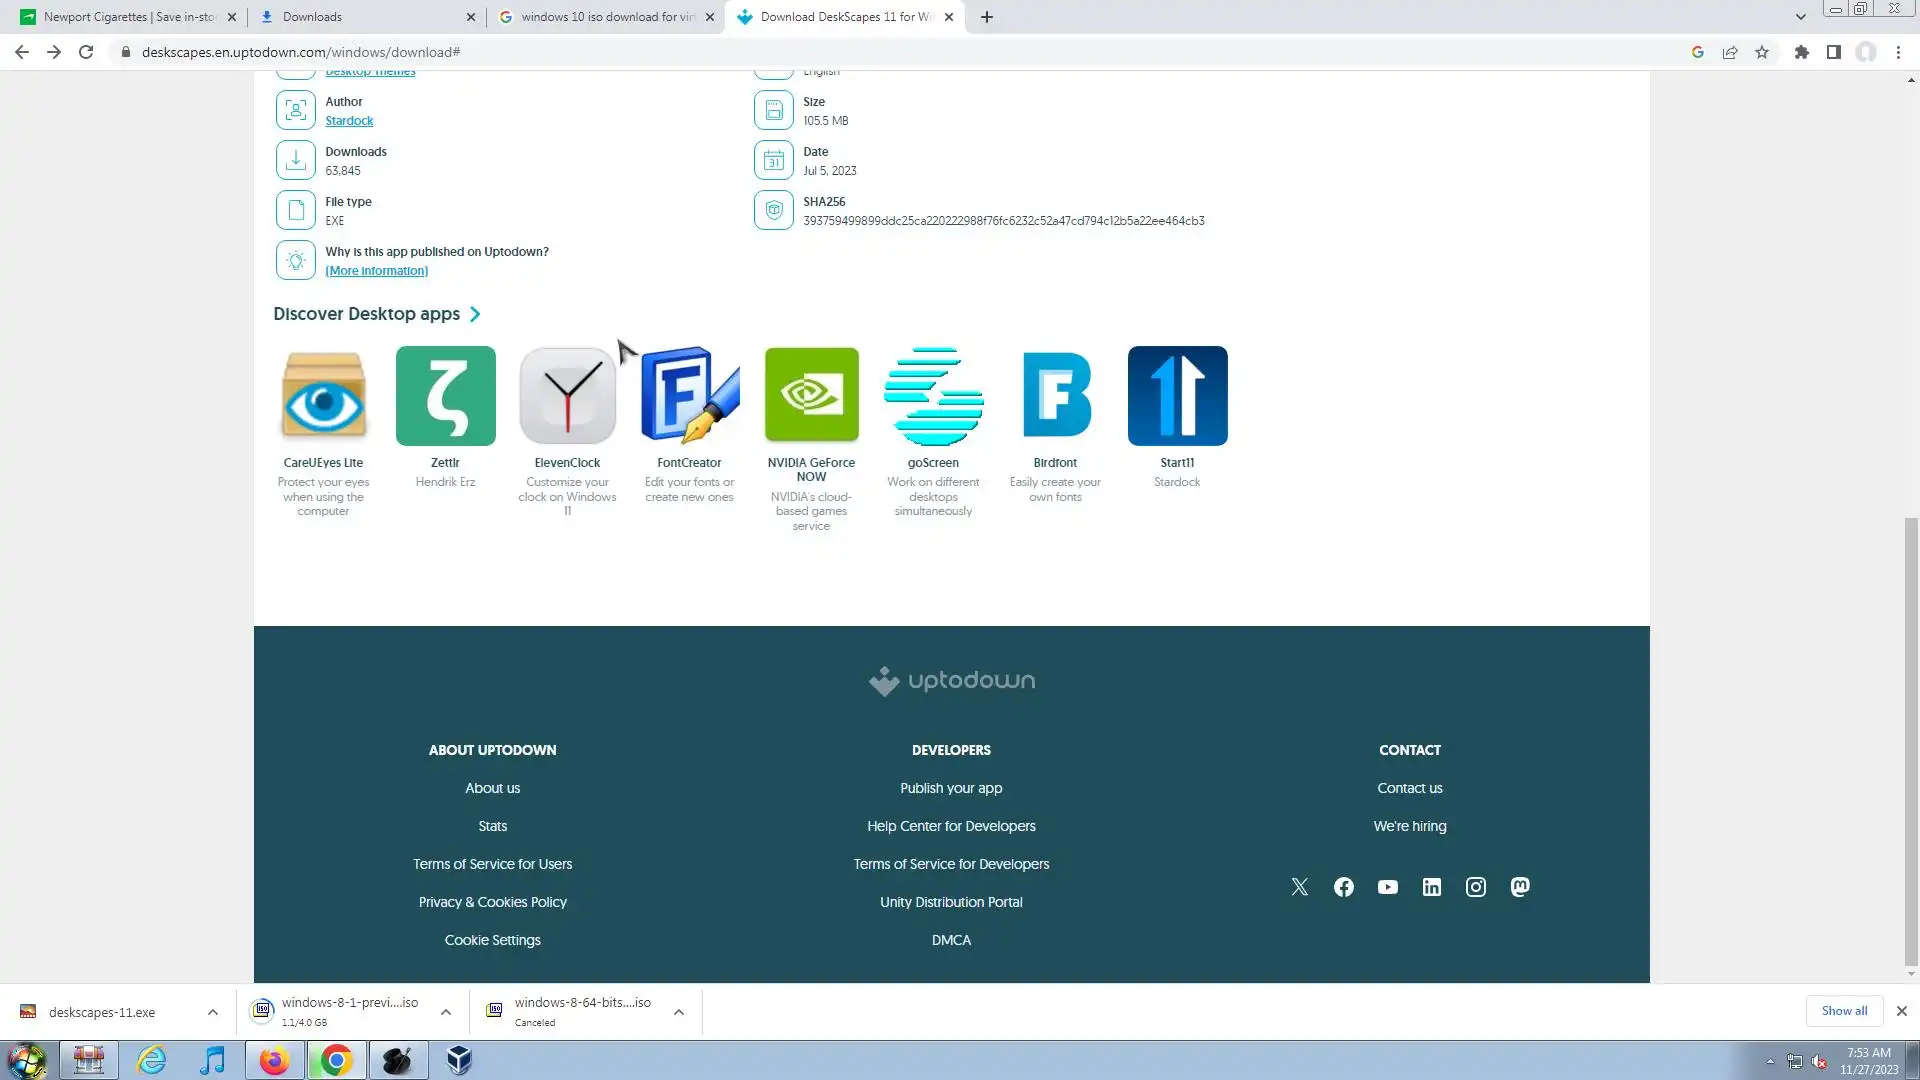Screen dimensions: 1920x1080
Task: Click the Stardock author link
Action: click(349, 121)
